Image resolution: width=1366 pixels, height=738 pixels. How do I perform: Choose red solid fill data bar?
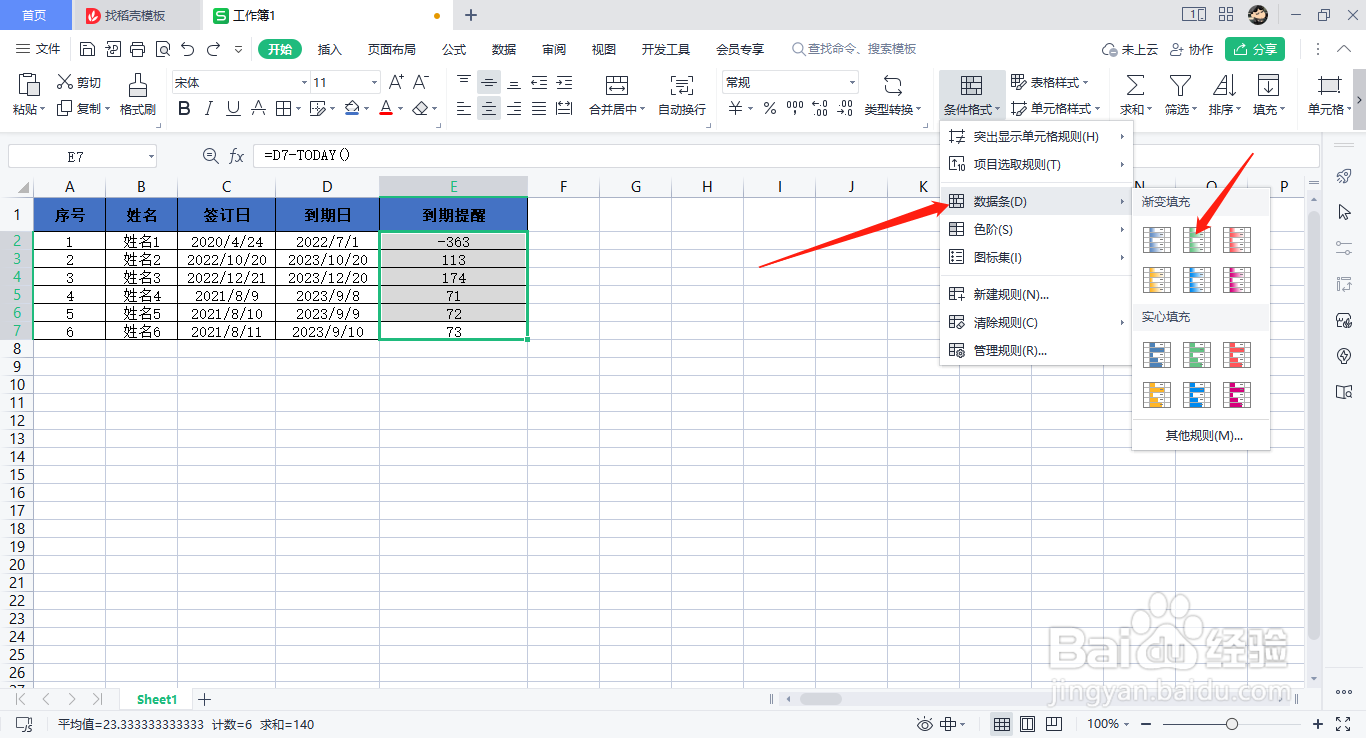coord(1238,355)
